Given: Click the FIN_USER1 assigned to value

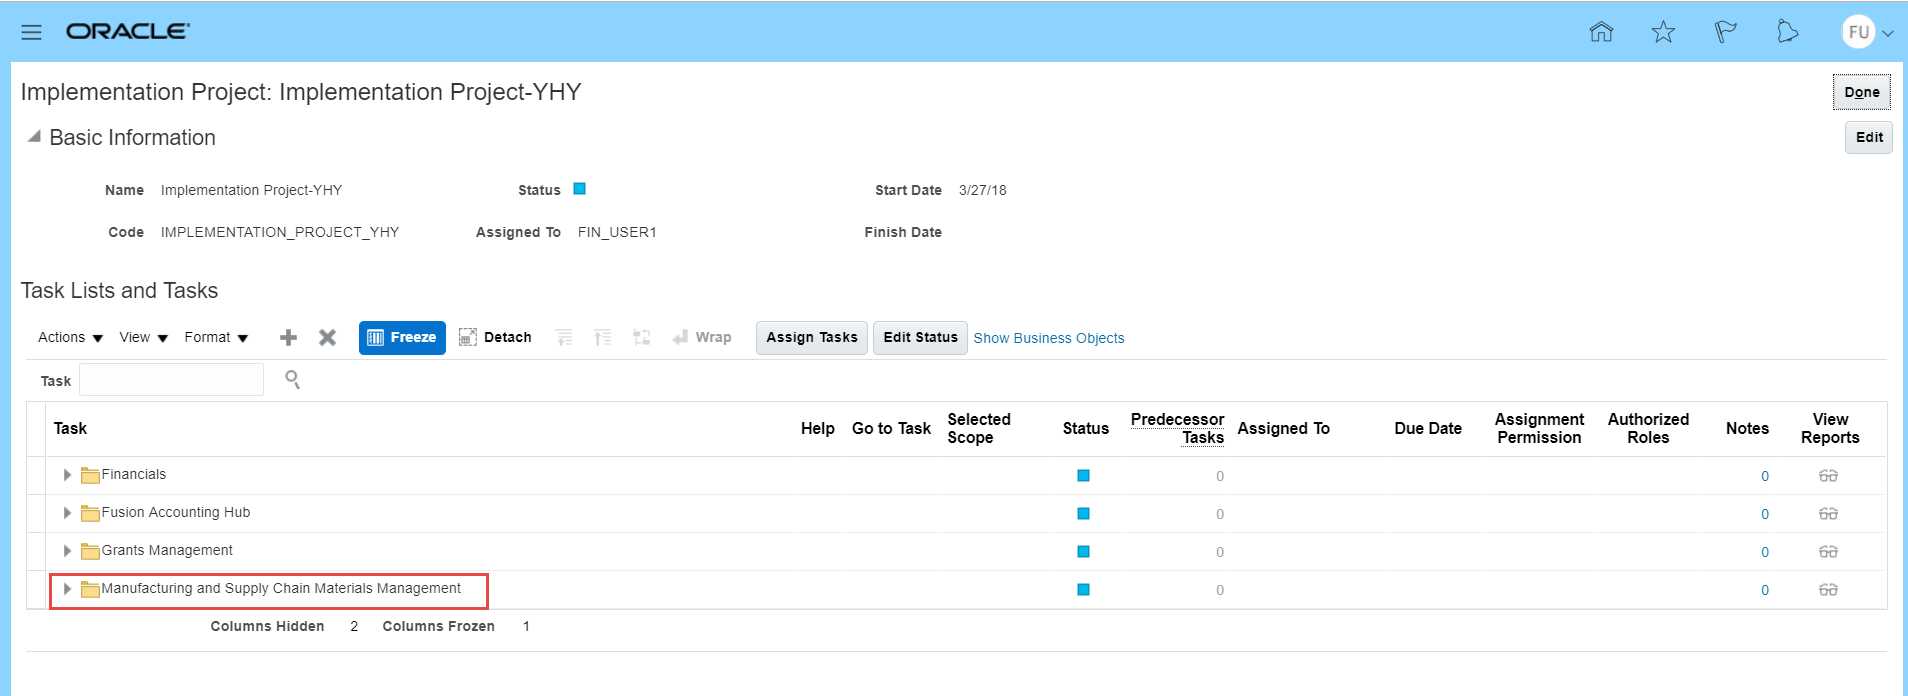Looking at the screenshot, I should [617, 232].
